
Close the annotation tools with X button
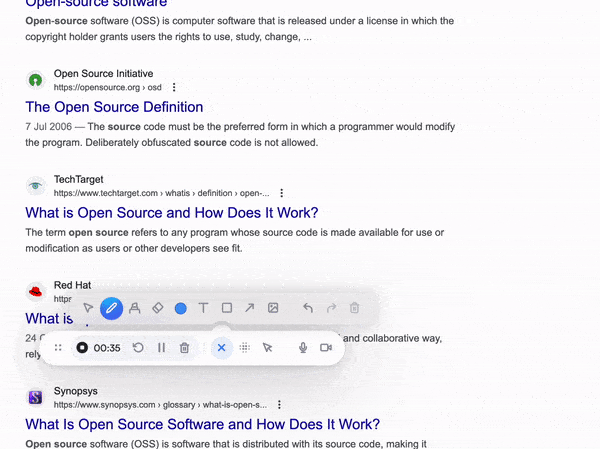(x=221, y=348)
